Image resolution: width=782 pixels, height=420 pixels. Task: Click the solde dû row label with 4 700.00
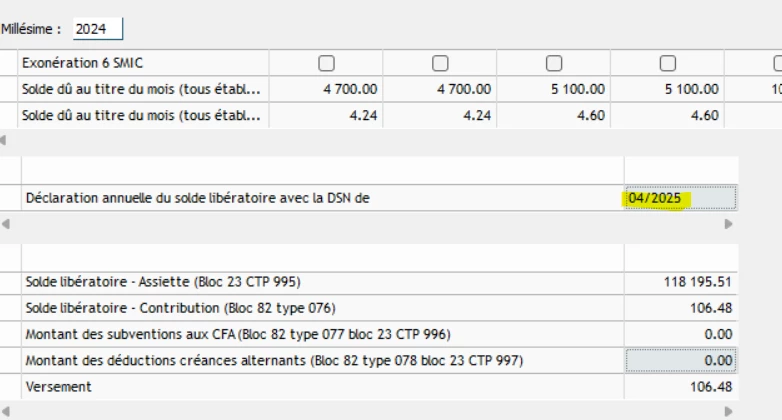pyautogui.click(x=141, y=89)
